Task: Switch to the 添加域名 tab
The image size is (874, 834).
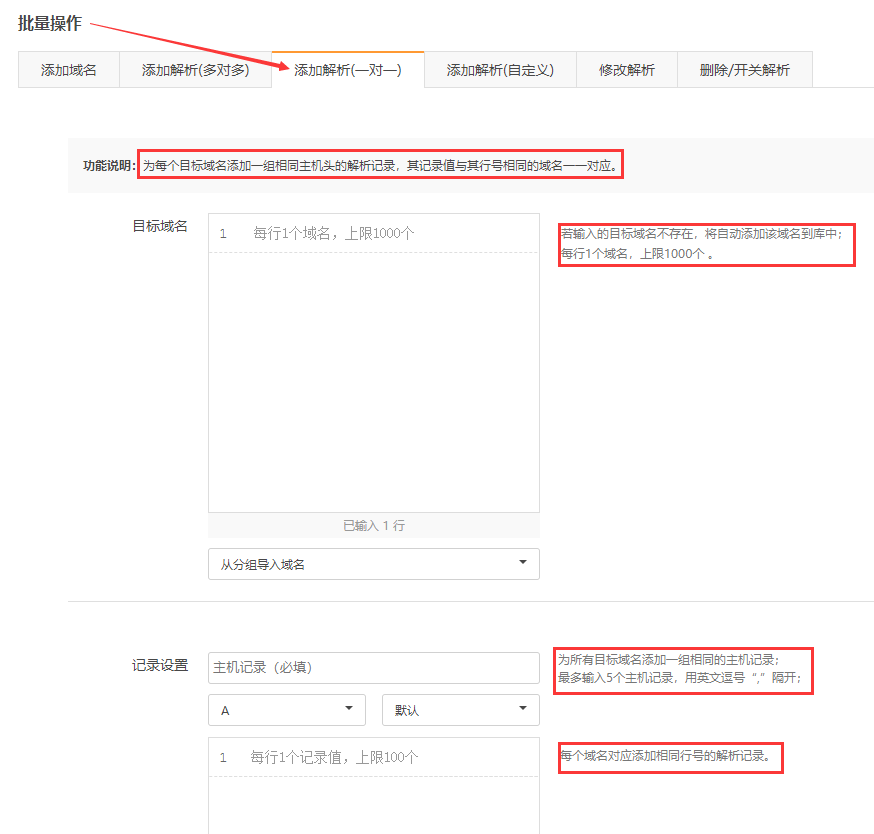Action: click(x=69, y=70)
